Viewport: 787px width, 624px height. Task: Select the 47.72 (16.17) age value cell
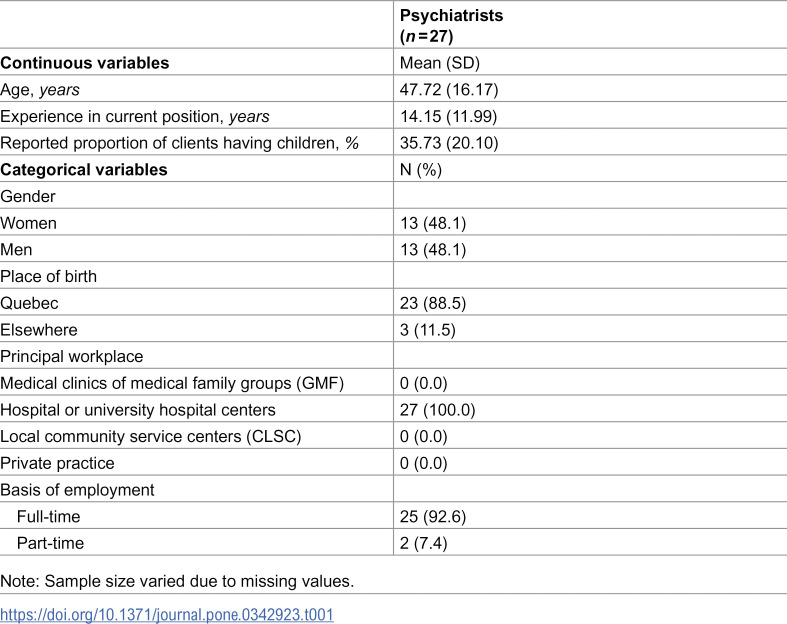coord(449,90)
